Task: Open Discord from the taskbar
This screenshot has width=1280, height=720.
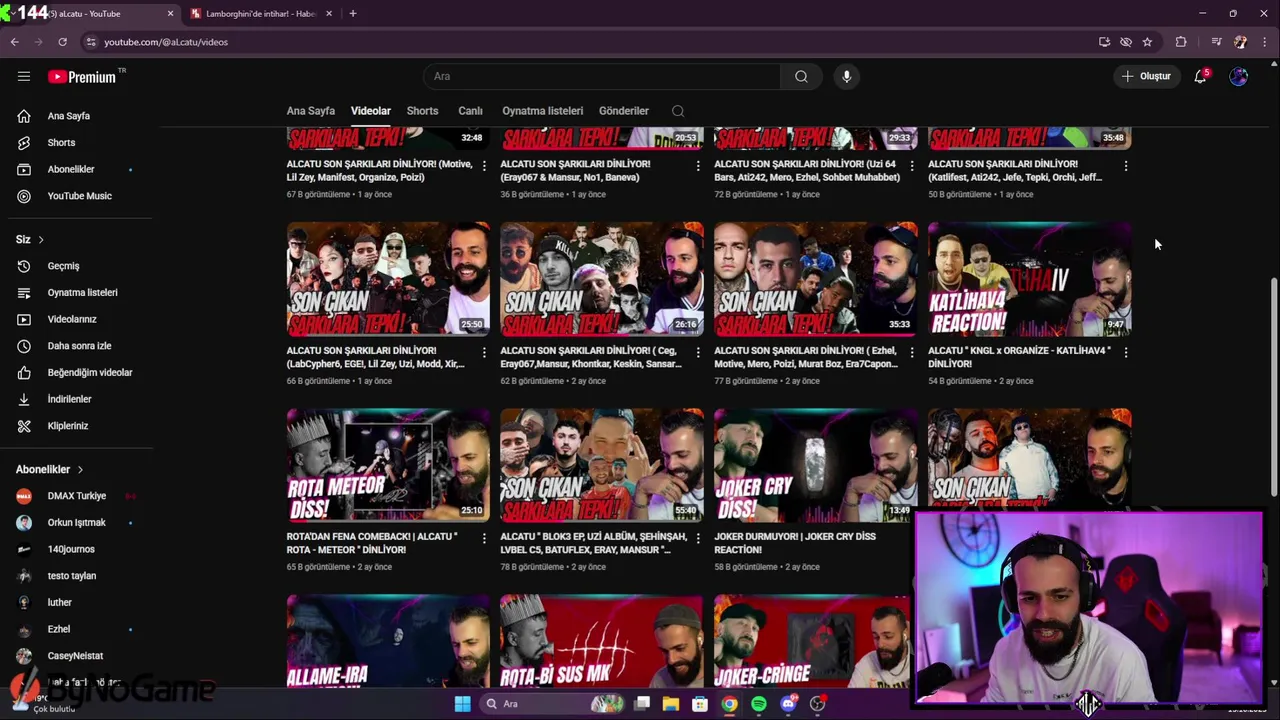Action: (x=788, y=704)
